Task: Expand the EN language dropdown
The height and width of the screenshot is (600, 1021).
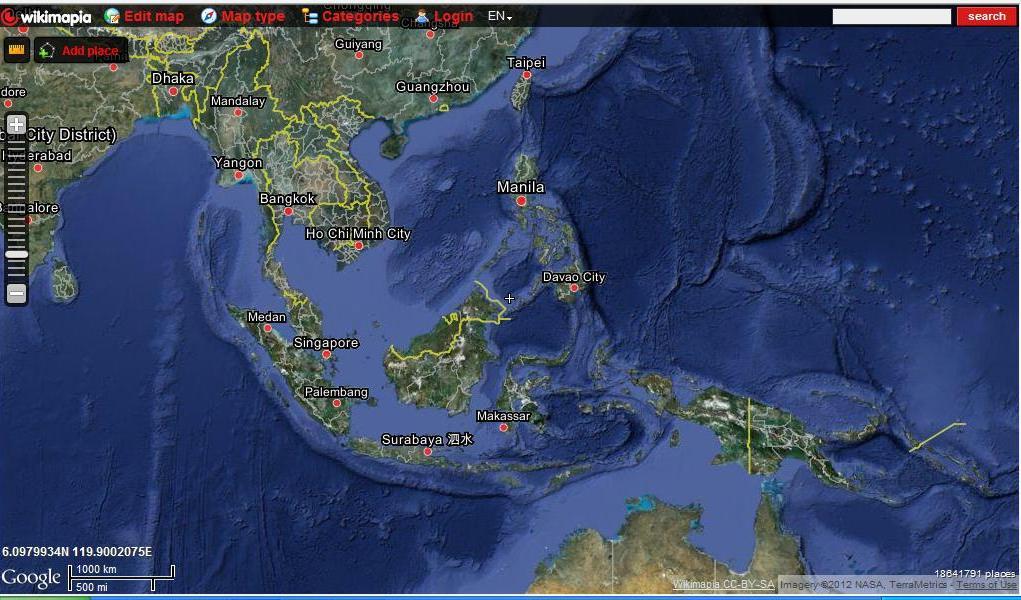Action: point(499,16)
